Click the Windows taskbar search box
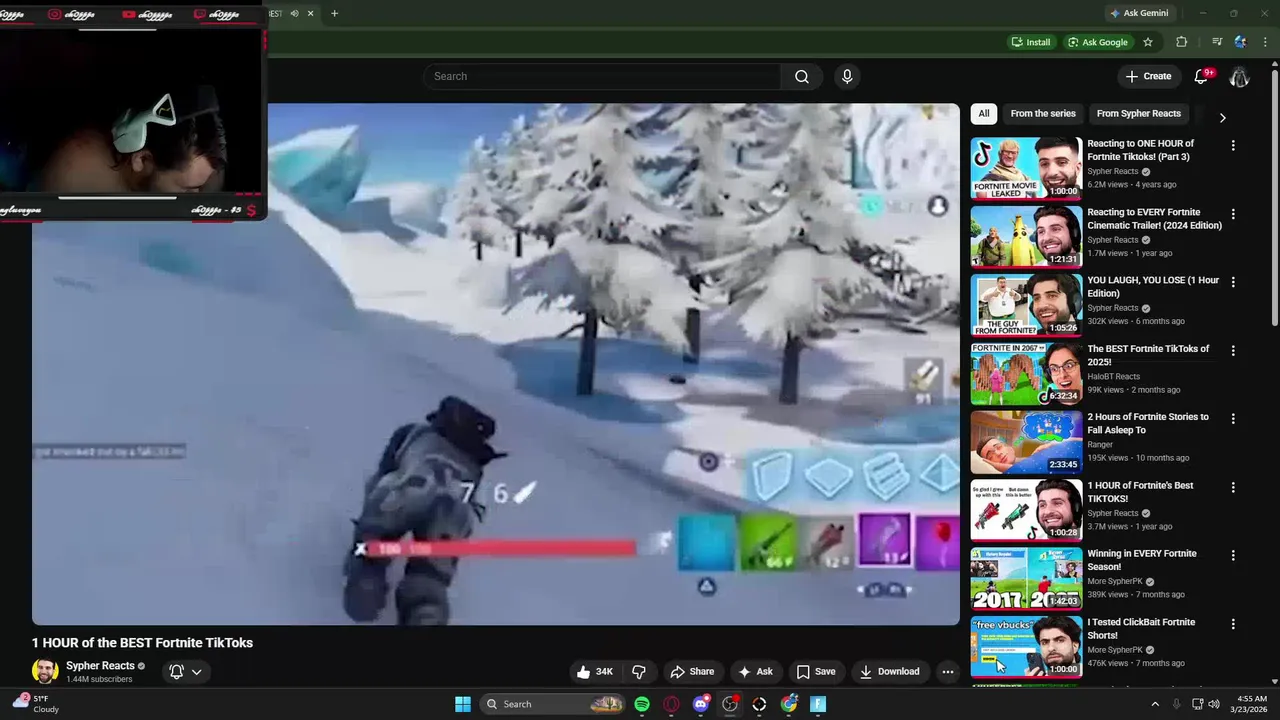1280x720 pixels. click(552, 704)
